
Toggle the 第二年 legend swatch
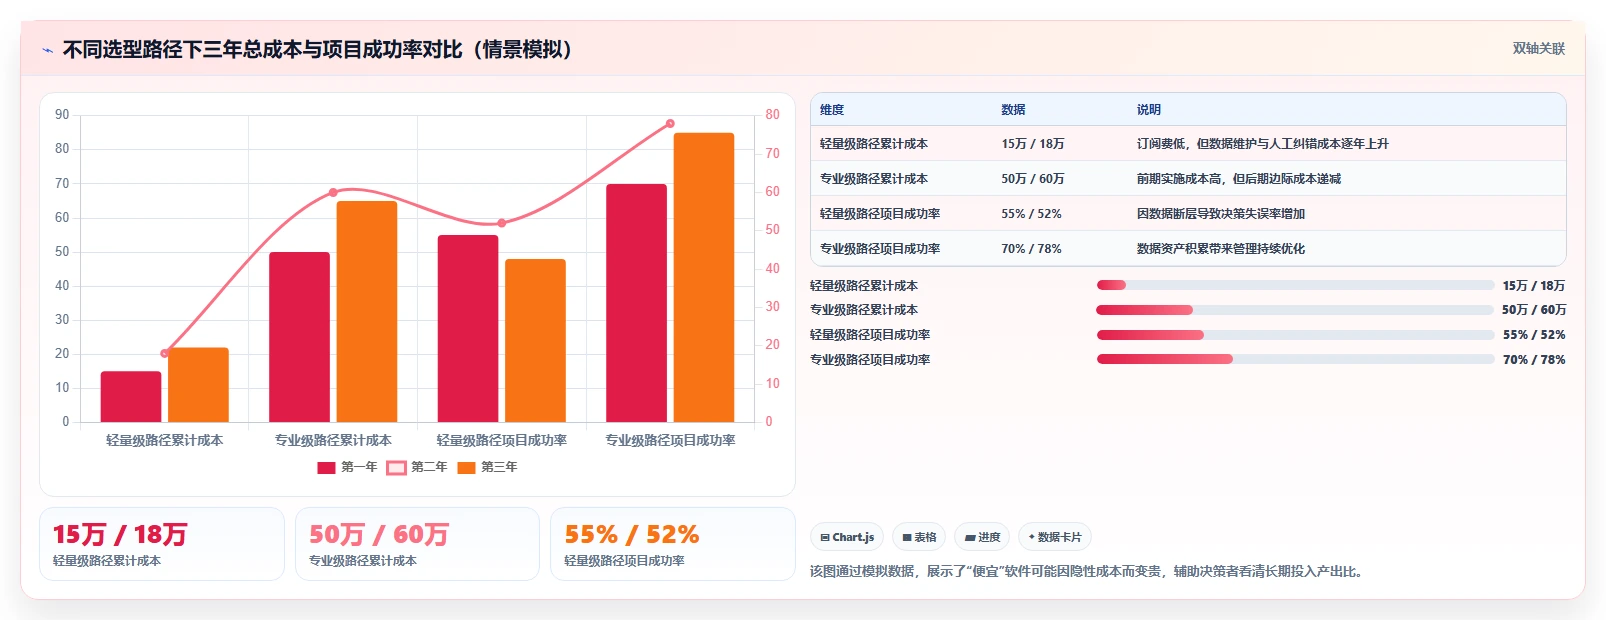[x=396, y=467]
